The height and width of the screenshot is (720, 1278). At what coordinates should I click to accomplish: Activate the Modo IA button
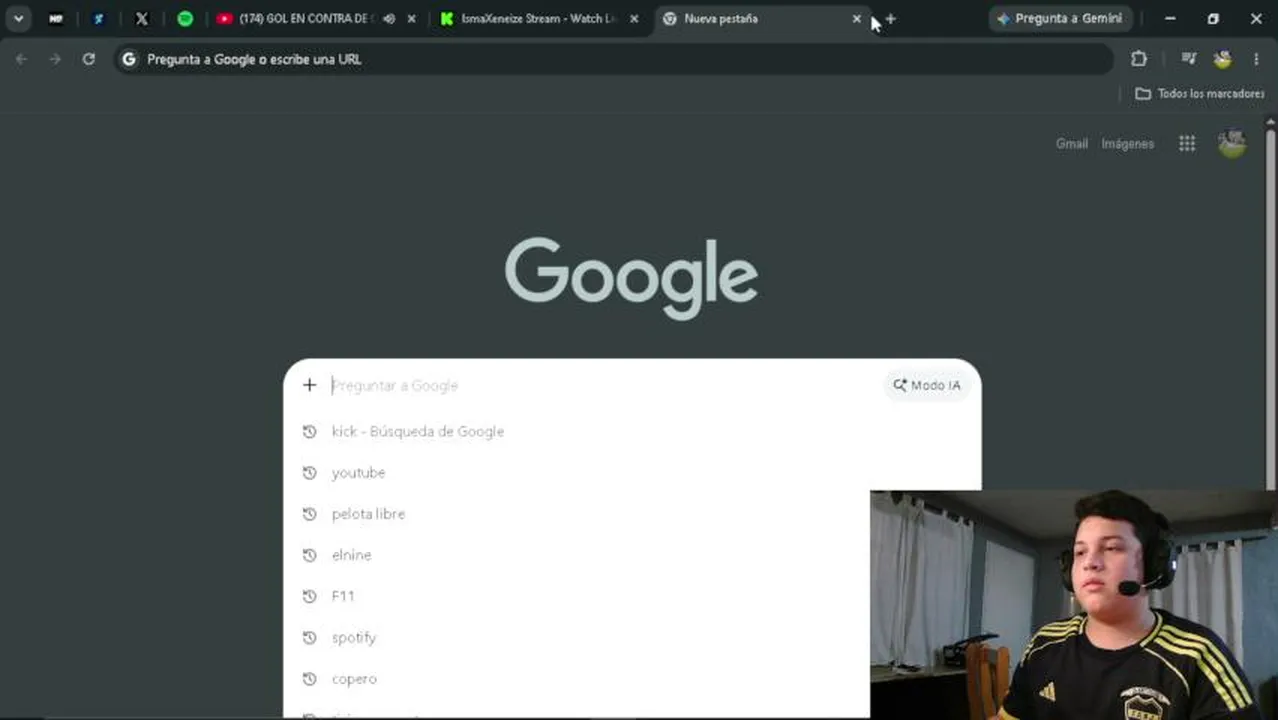click(927, 385)
